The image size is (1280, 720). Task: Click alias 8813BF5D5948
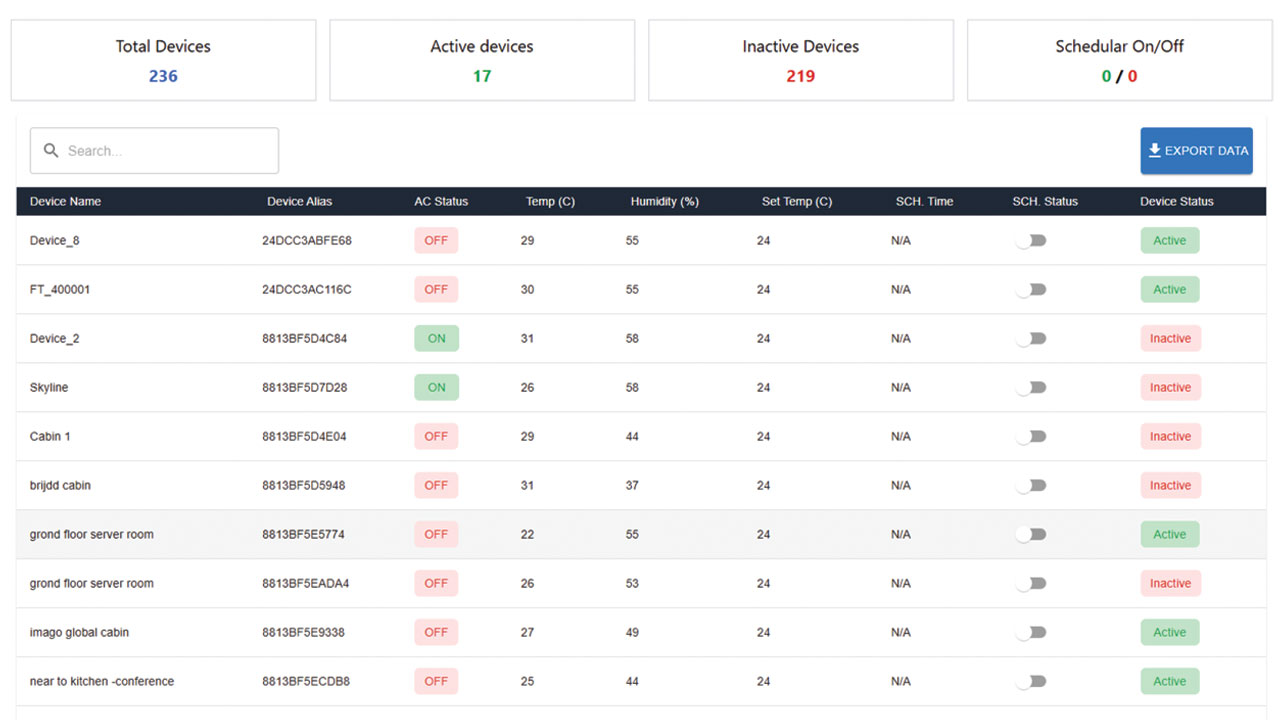tap(304, 486)
